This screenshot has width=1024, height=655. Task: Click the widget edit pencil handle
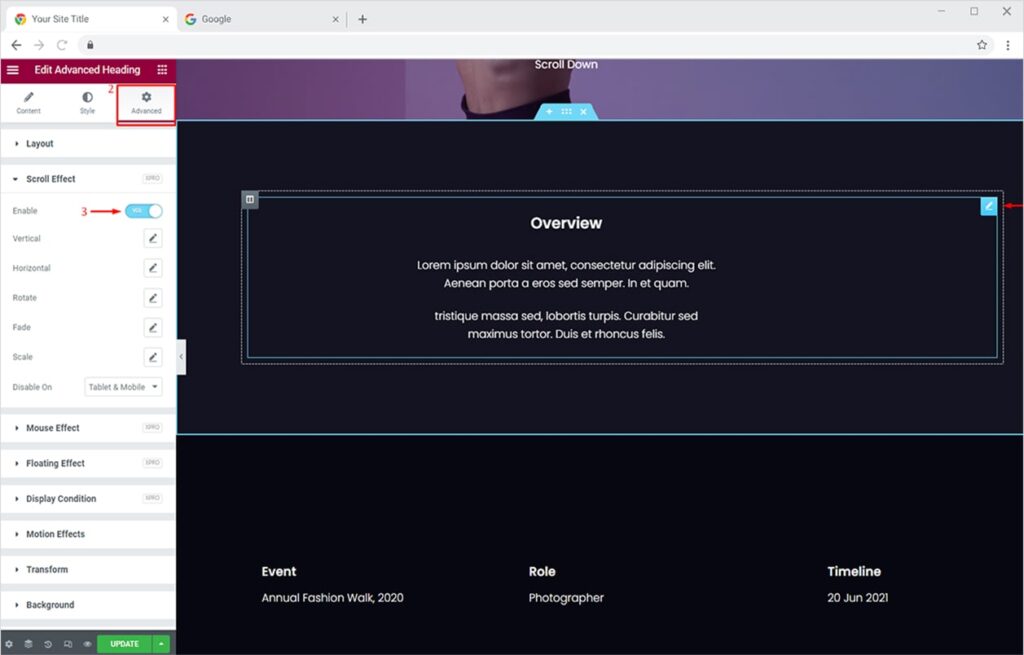point(988,206)
